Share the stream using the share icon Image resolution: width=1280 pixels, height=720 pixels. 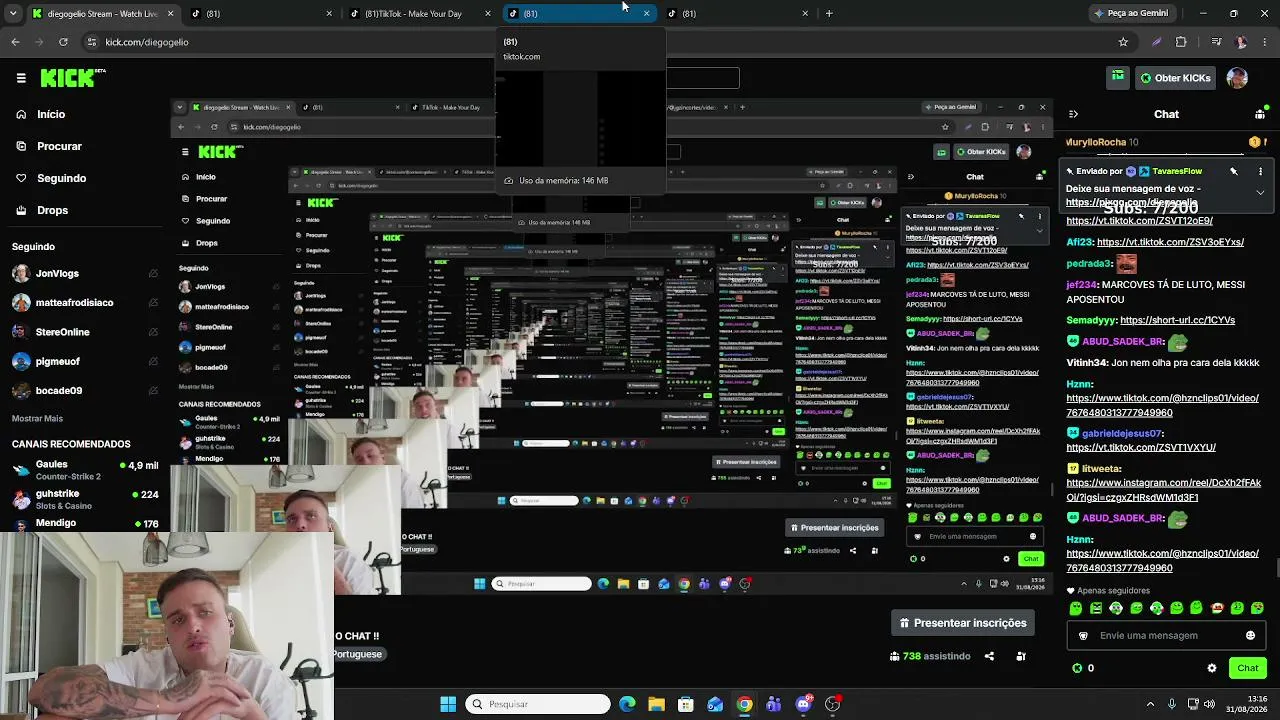coord(989,656)
